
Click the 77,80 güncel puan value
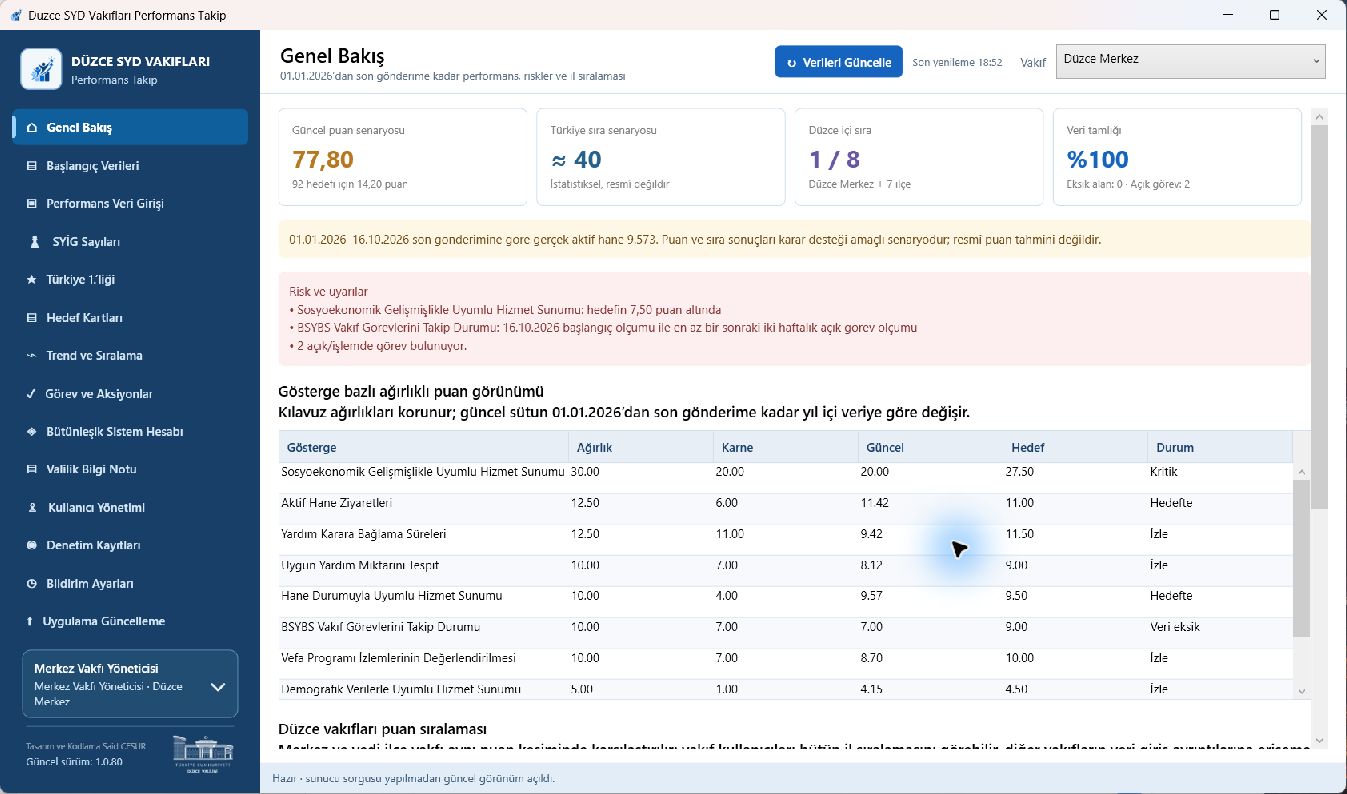tap(323, 159)
